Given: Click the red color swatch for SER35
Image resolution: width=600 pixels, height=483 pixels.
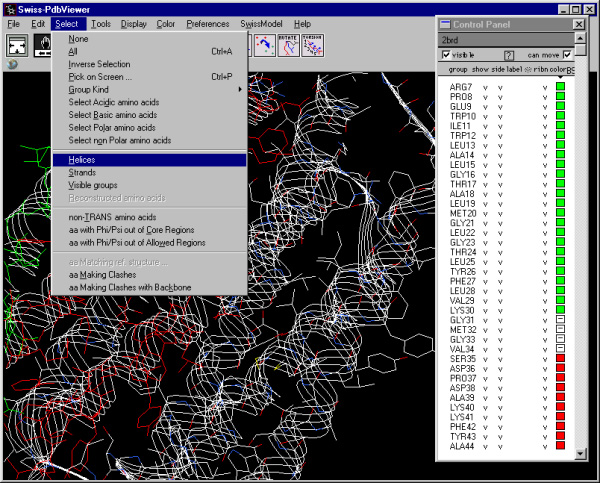Looking at the screenshot, I should (560, 357).
